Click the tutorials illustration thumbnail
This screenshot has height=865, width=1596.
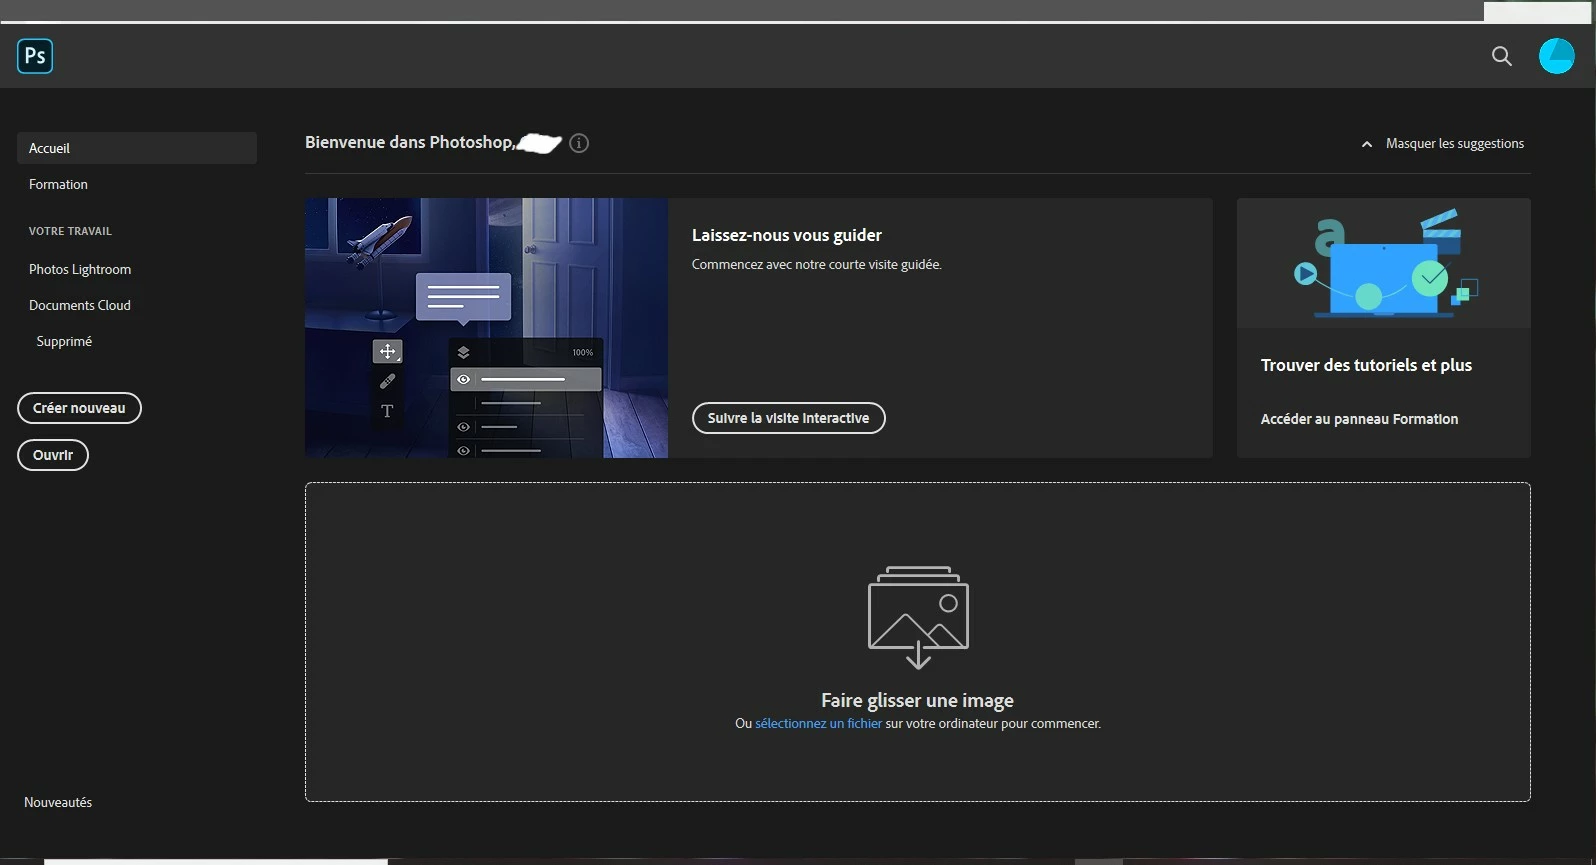pyautogui.click(x=1384, y=263)
